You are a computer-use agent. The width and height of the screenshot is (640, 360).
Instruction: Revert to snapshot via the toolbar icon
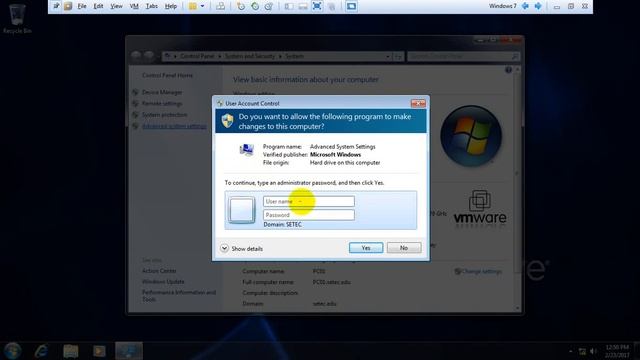[255, 6]
